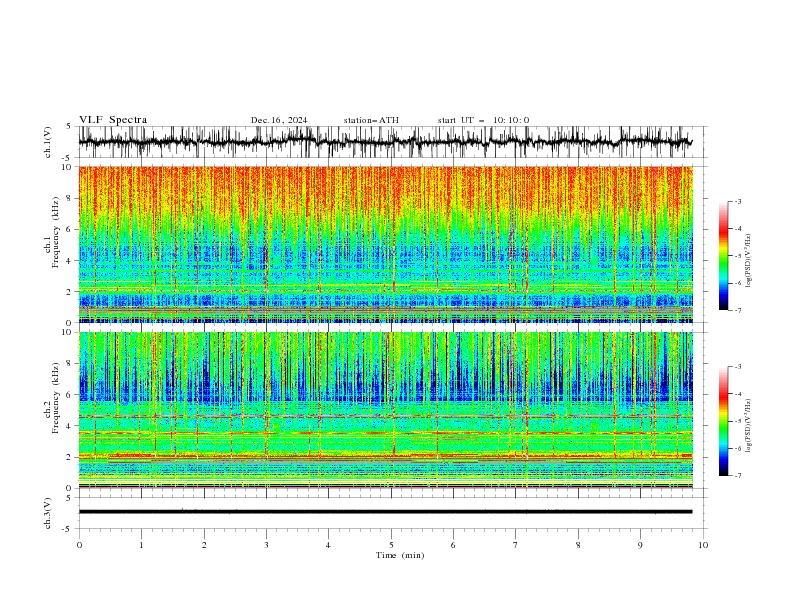Click the 'ch.1(V)' waveform axis label

pyautogui.click(x=48, y=142)
